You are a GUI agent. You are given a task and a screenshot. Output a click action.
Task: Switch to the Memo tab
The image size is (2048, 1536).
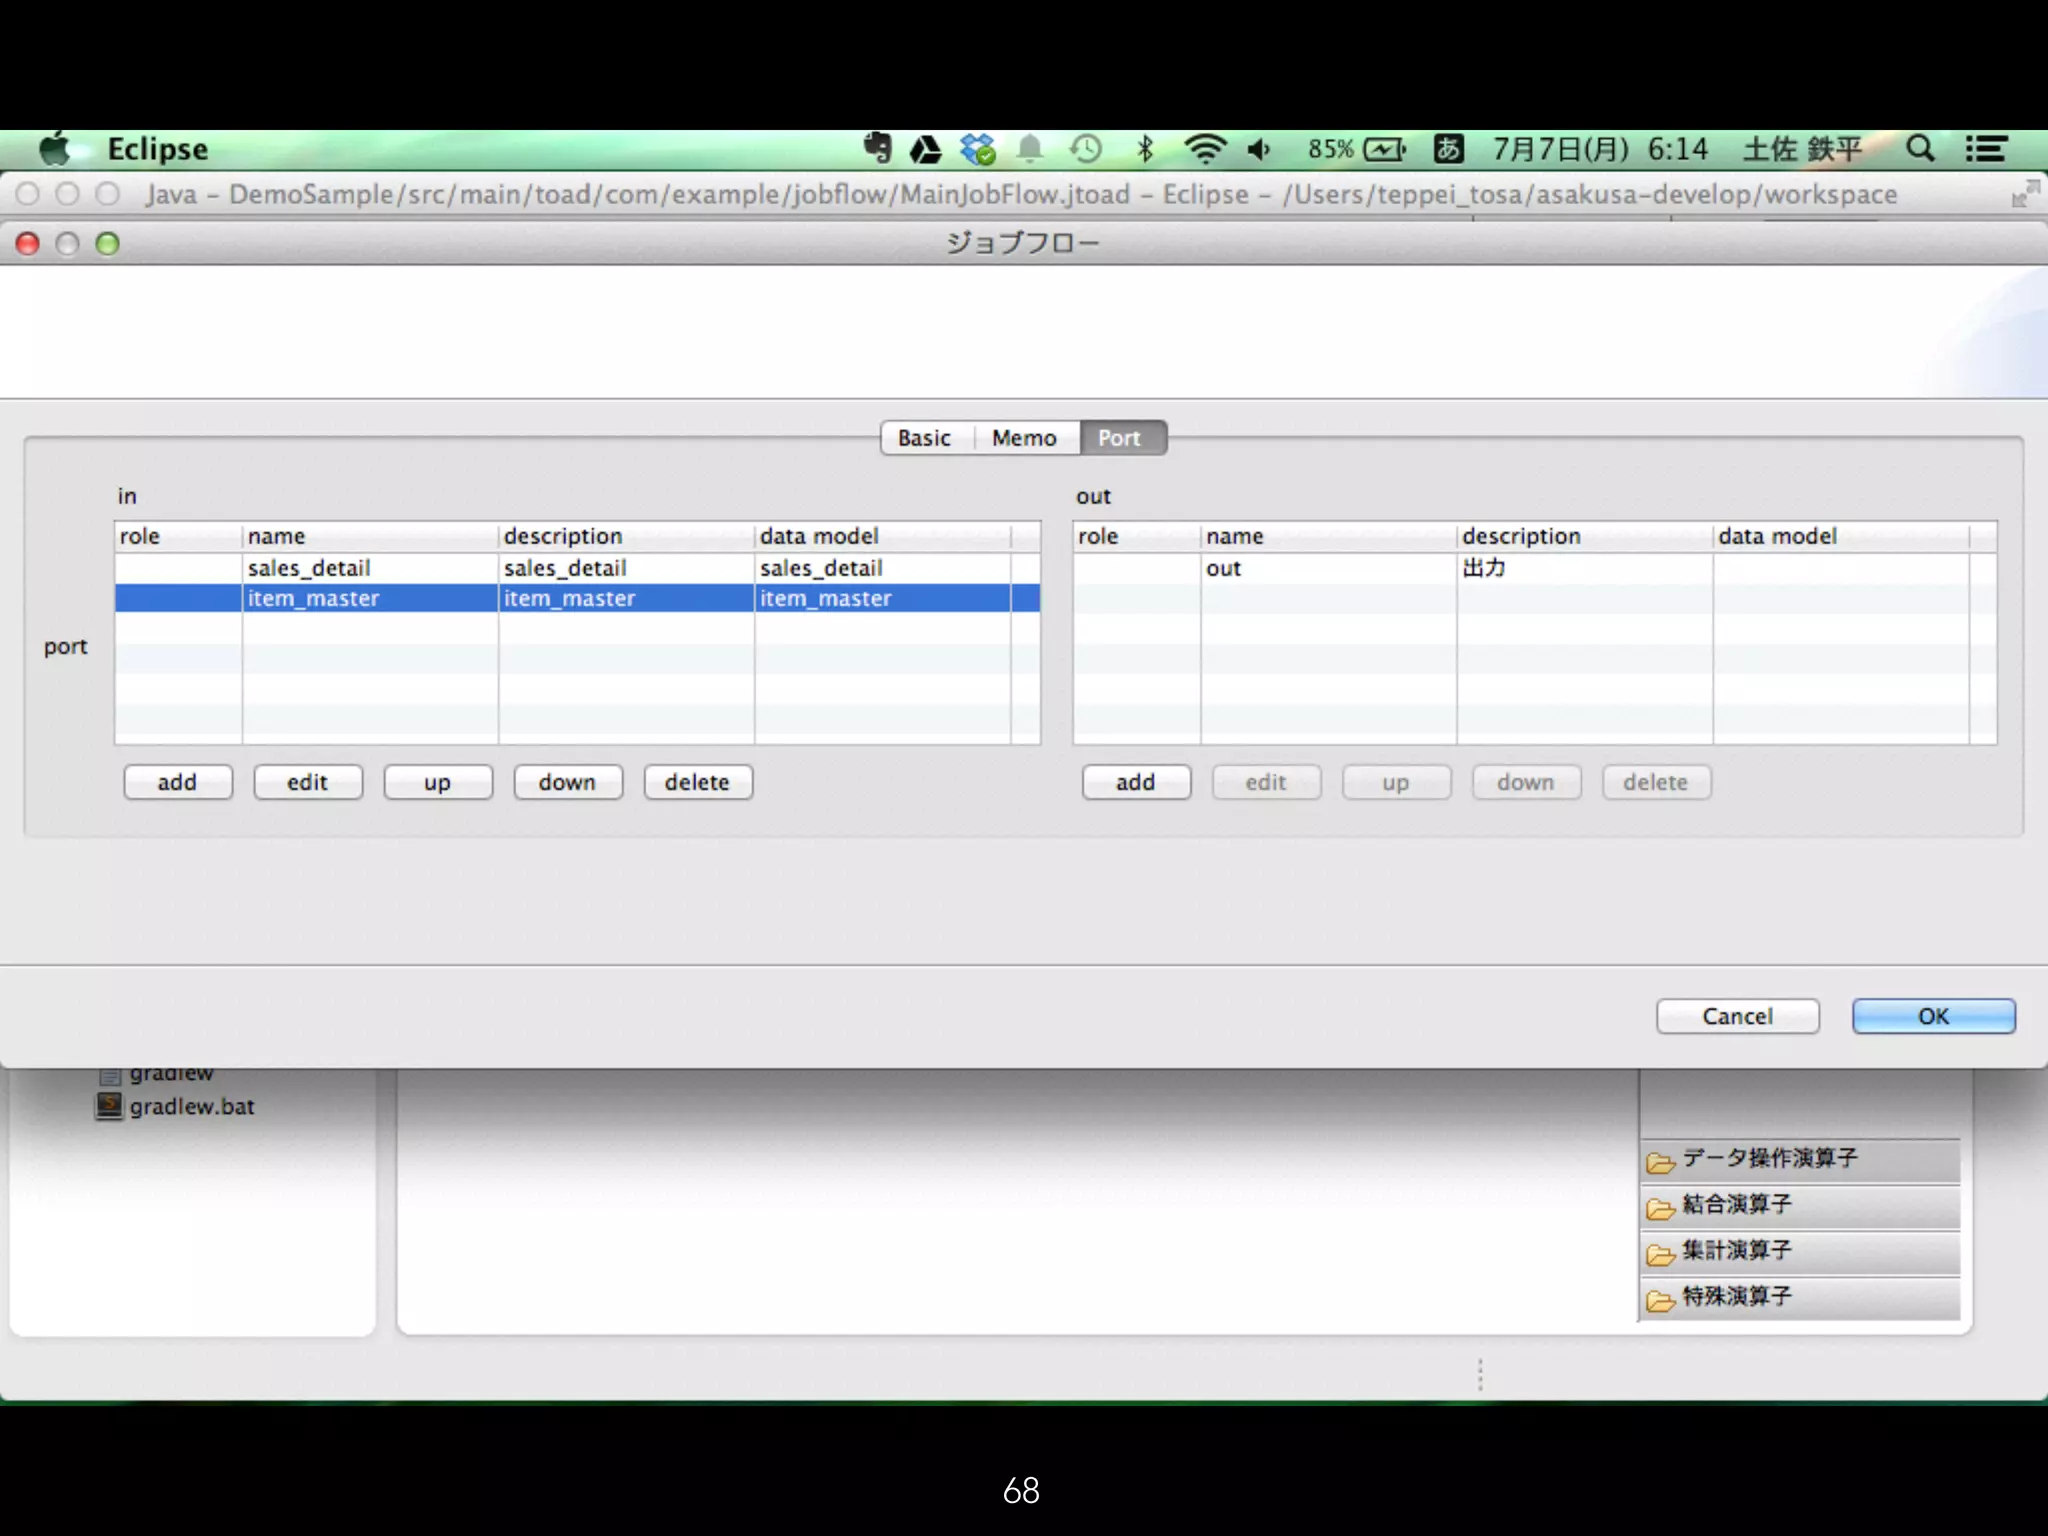pos(1024,438)
